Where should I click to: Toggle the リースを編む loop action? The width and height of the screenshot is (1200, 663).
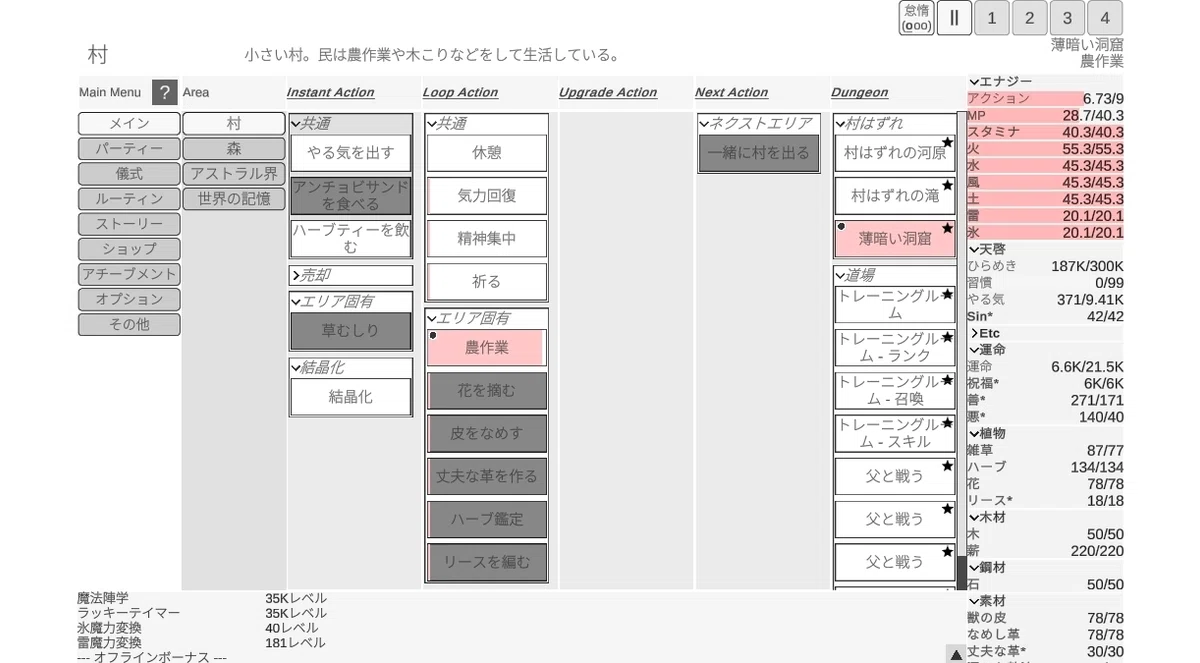click(487, 562)
